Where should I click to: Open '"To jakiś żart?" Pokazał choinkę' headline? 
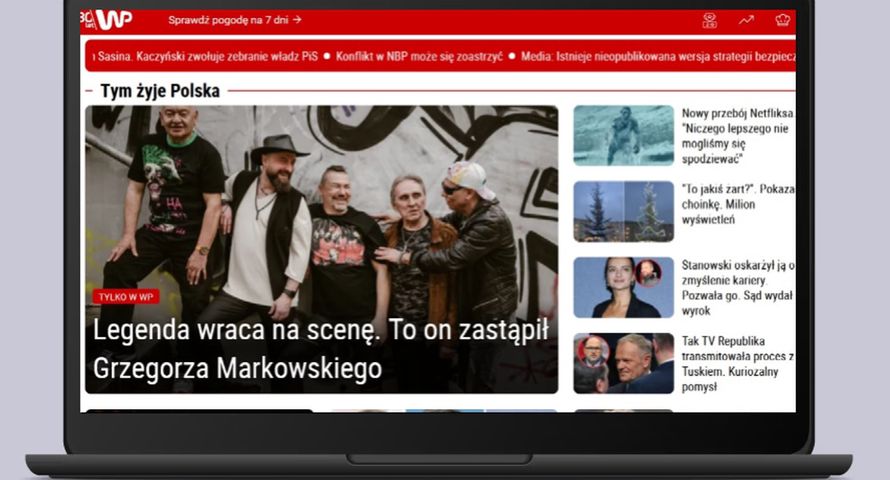[737, 204]
